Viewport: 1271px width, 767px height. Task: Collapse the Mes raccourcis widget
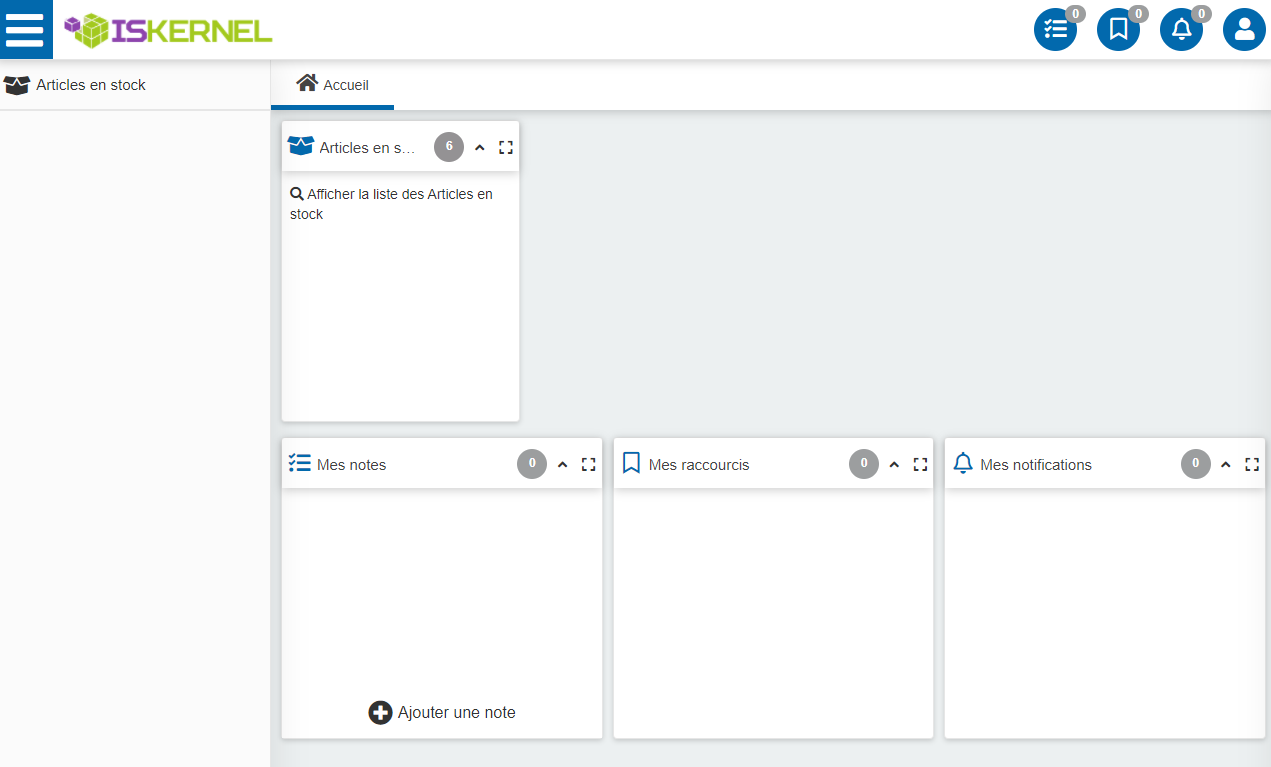tap(894, 464)
